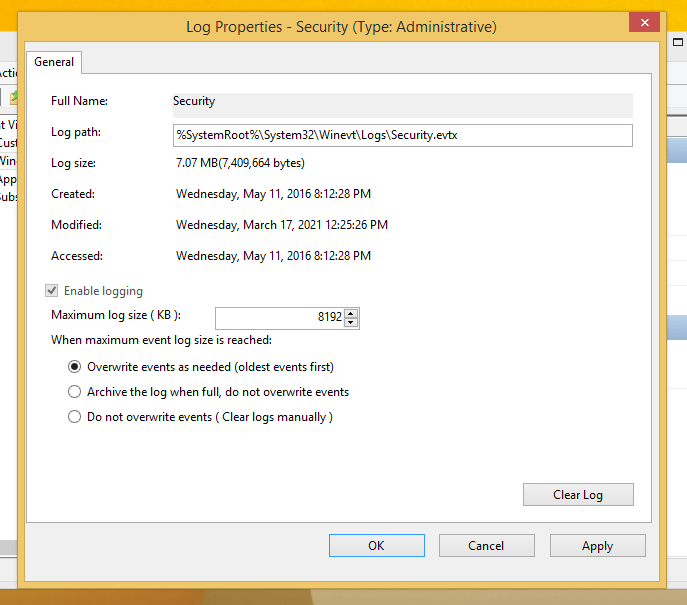Viewport: 687px width, 605px height.
Task: Select the Windows Logs tree item behind dialog
Action: click(x=8, y=161)
